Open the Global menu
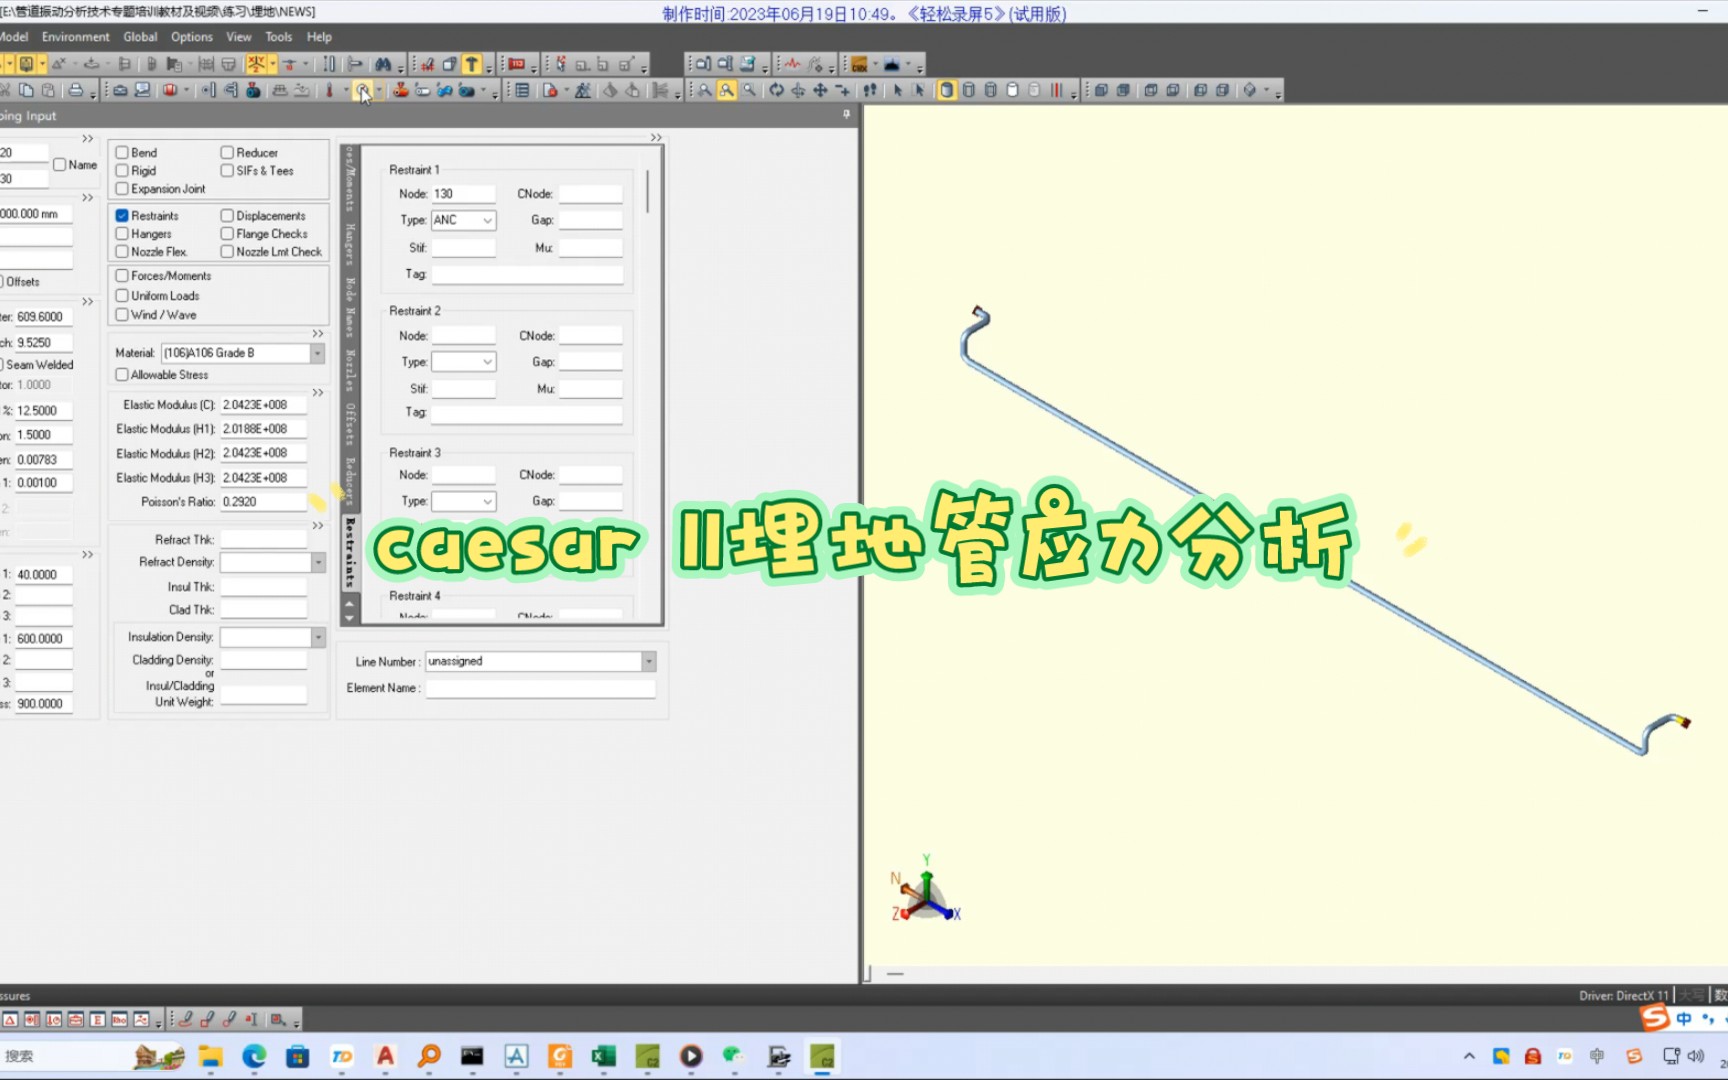The height and width of the screenshot is (1080, 1728). (140, 37)
